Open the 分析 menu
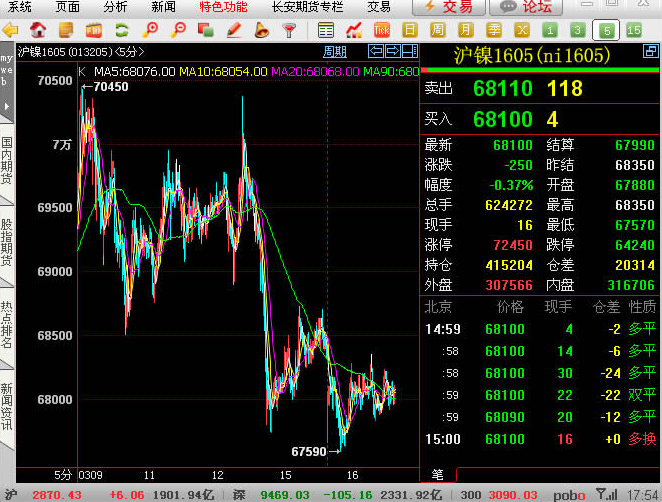The height and width of the screenshot is (502, 662). 115,7
